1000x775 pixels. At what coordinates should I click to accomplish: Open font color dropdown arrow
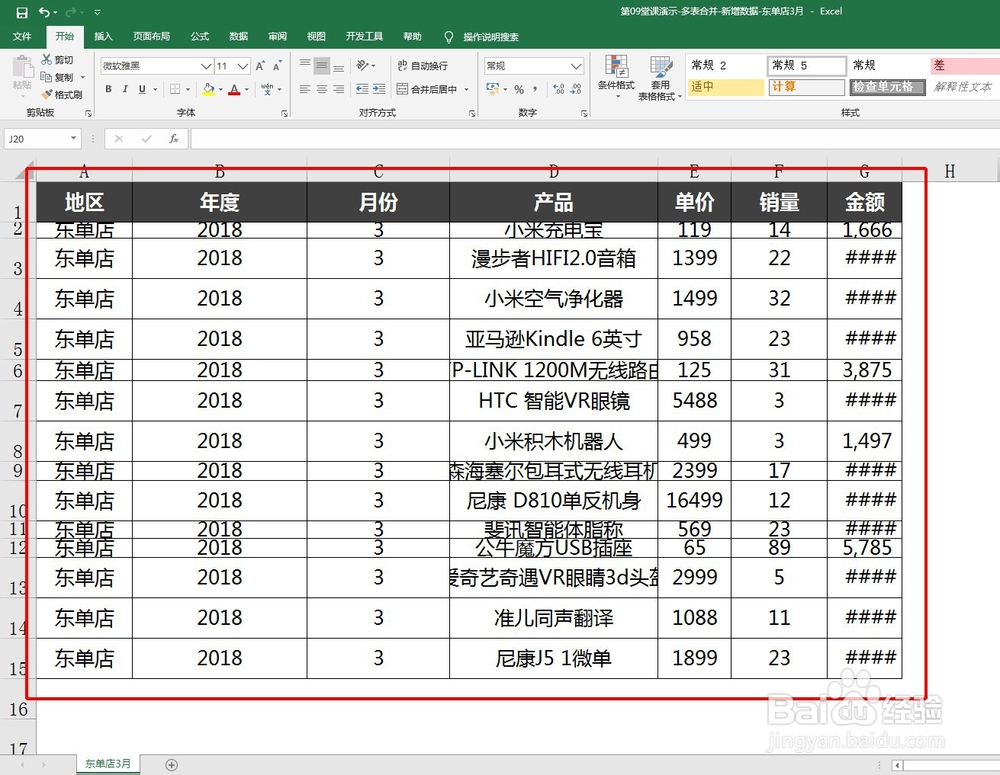246,89
